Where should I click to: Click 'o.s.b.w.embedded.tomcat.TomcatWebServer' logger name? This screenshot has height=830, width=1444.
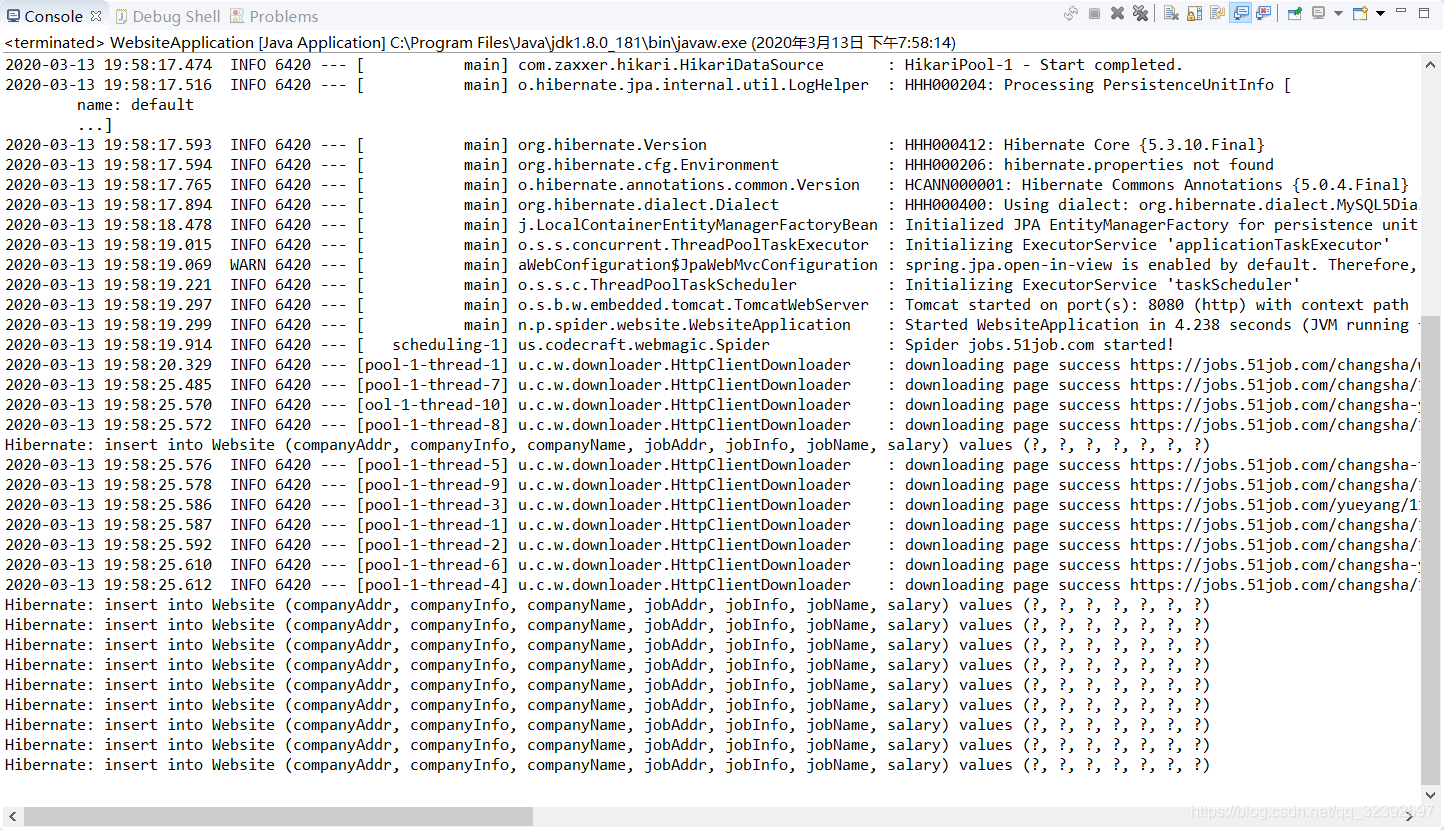pos(693,304)
